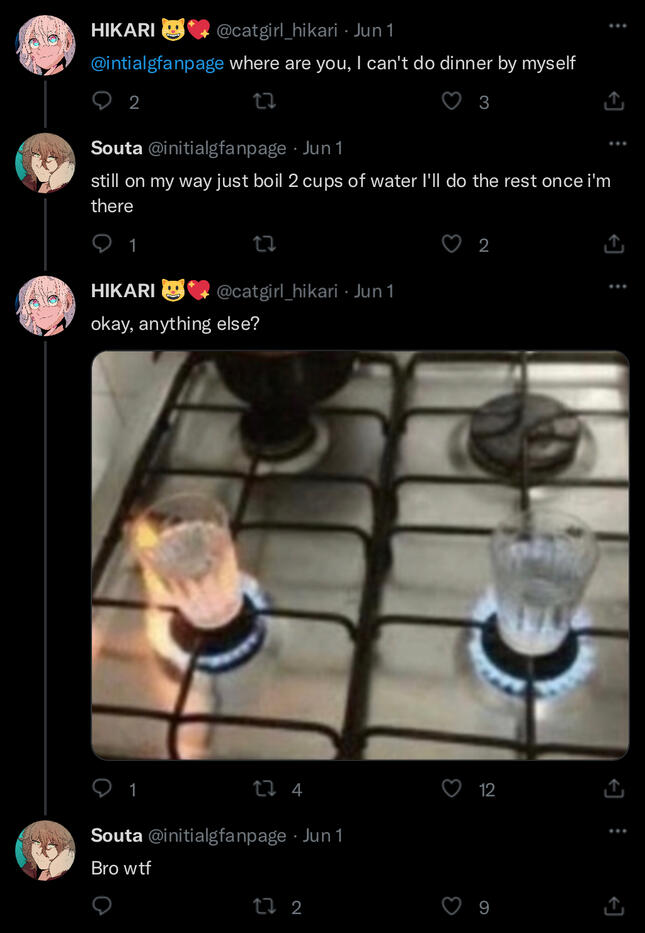Open the @intialgfanpage mention link
Viewport: 645px width, 933px height.
pos(158,63)
